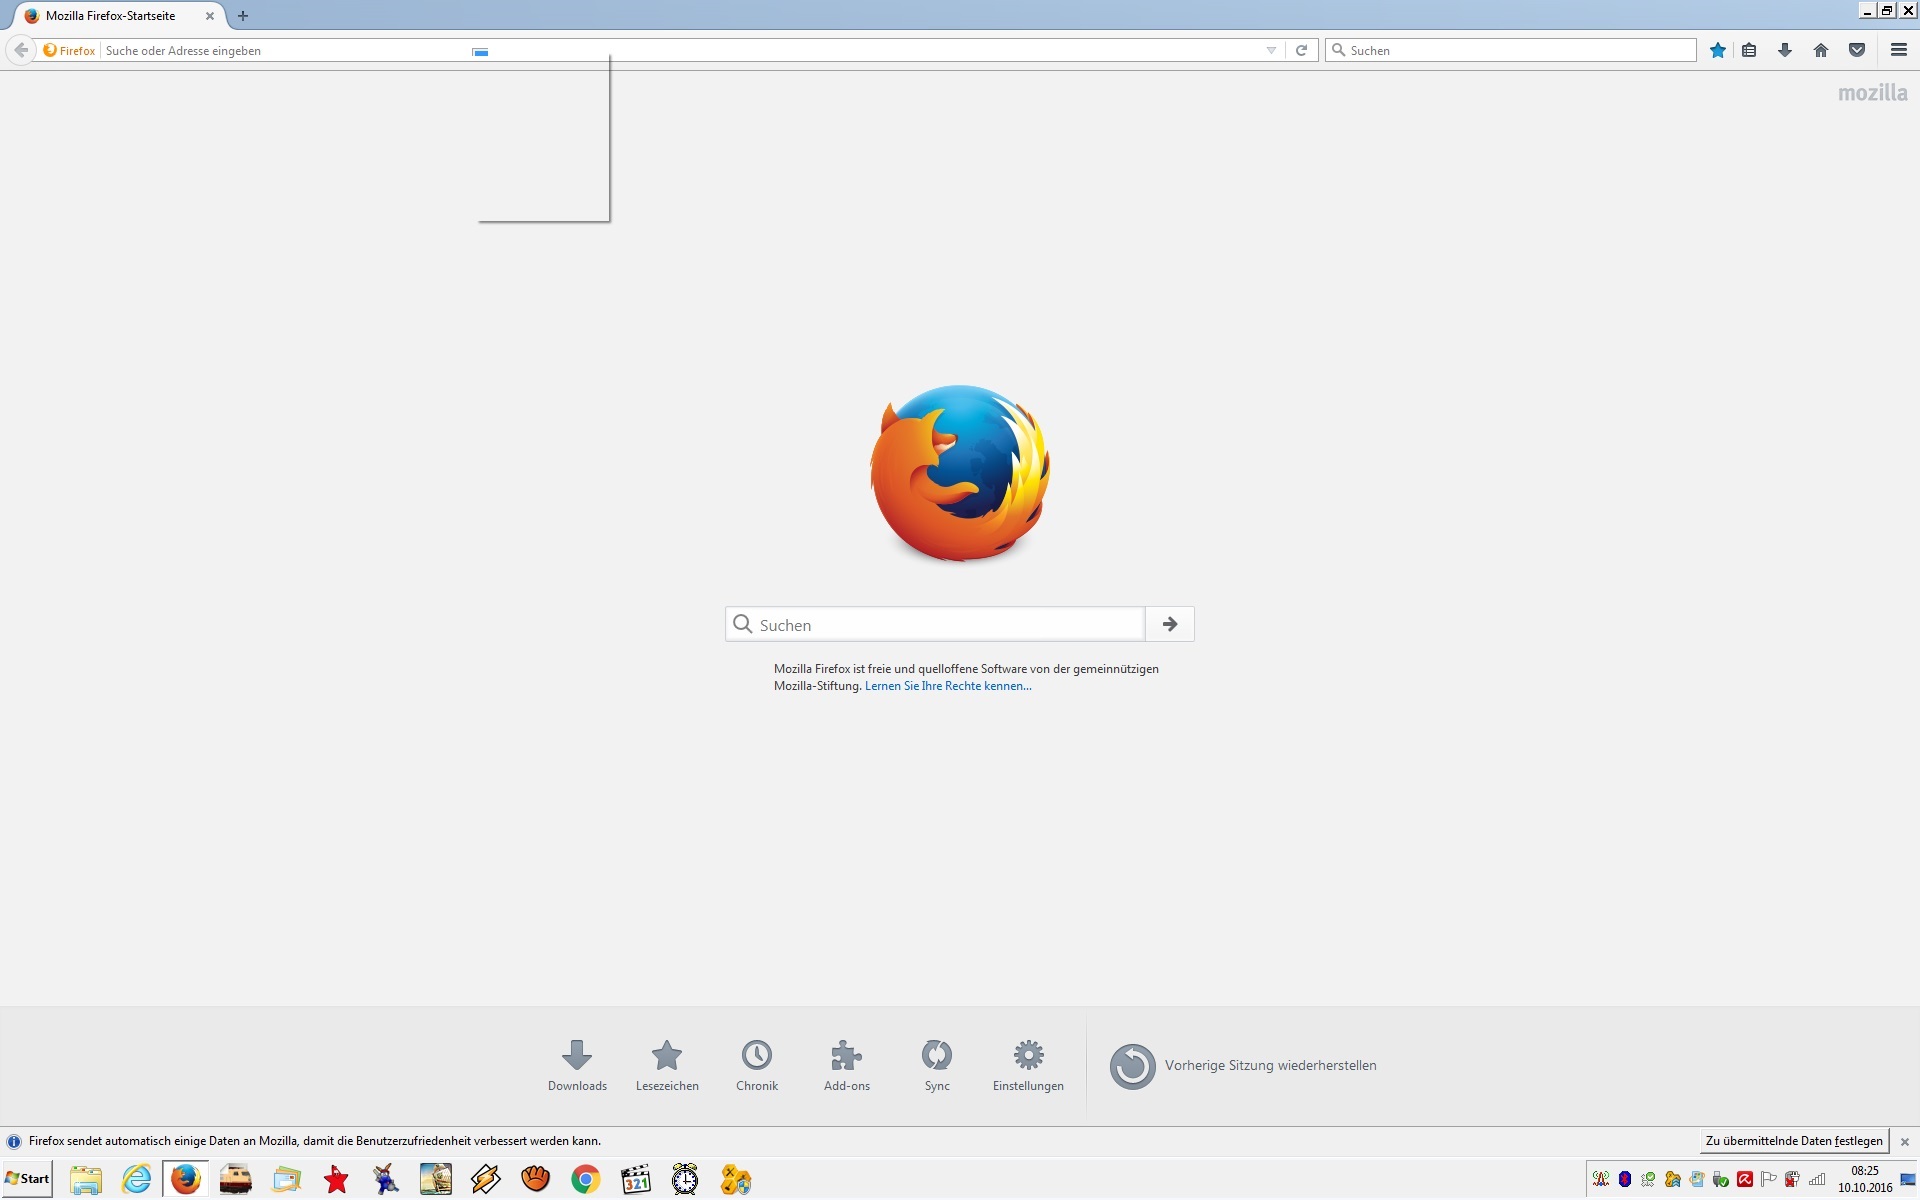Image resolution: width=1920 pixels, height=1200 pixels.
Task: Open the train icon app in taskbar
Action: (x=236, y=1180)
